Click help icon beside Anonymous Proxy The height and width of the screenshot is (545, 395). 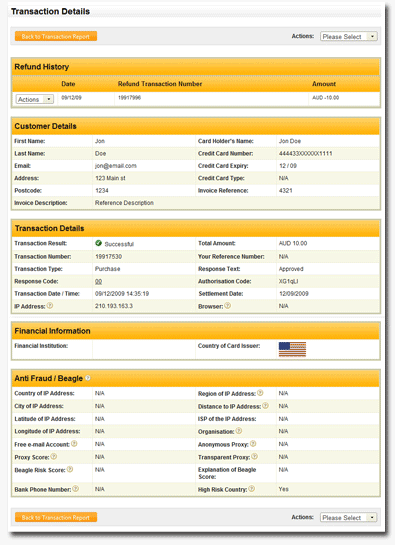[x=253, y=444]
